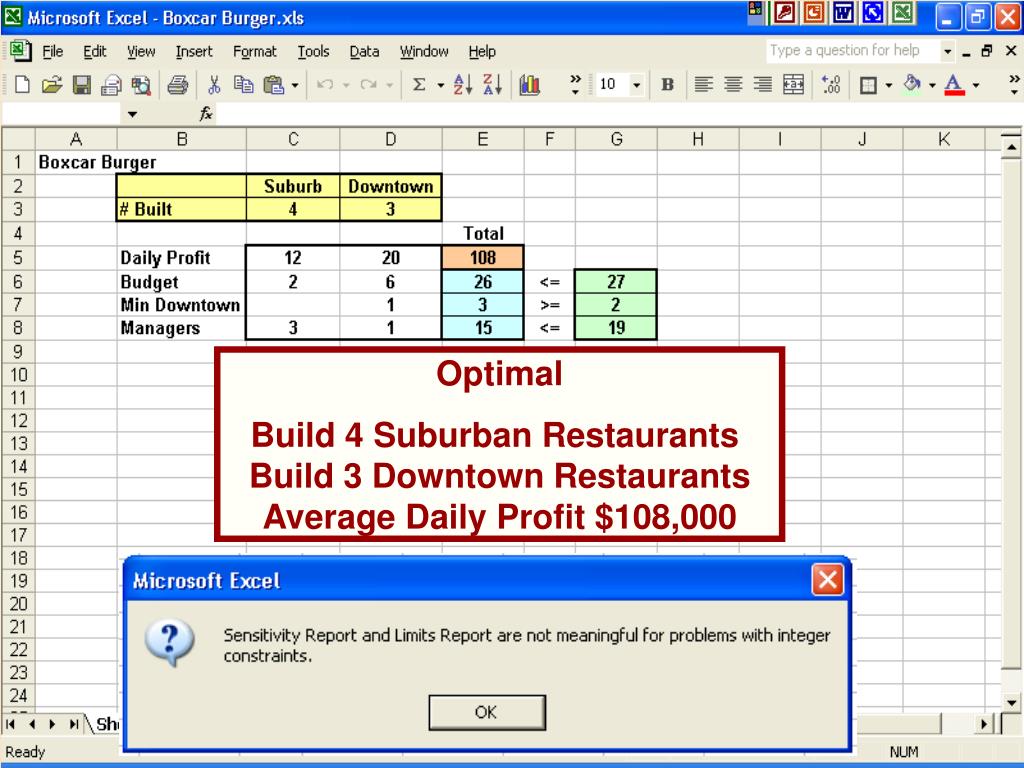Select row header 12
1024x768 pixels.
18,421
